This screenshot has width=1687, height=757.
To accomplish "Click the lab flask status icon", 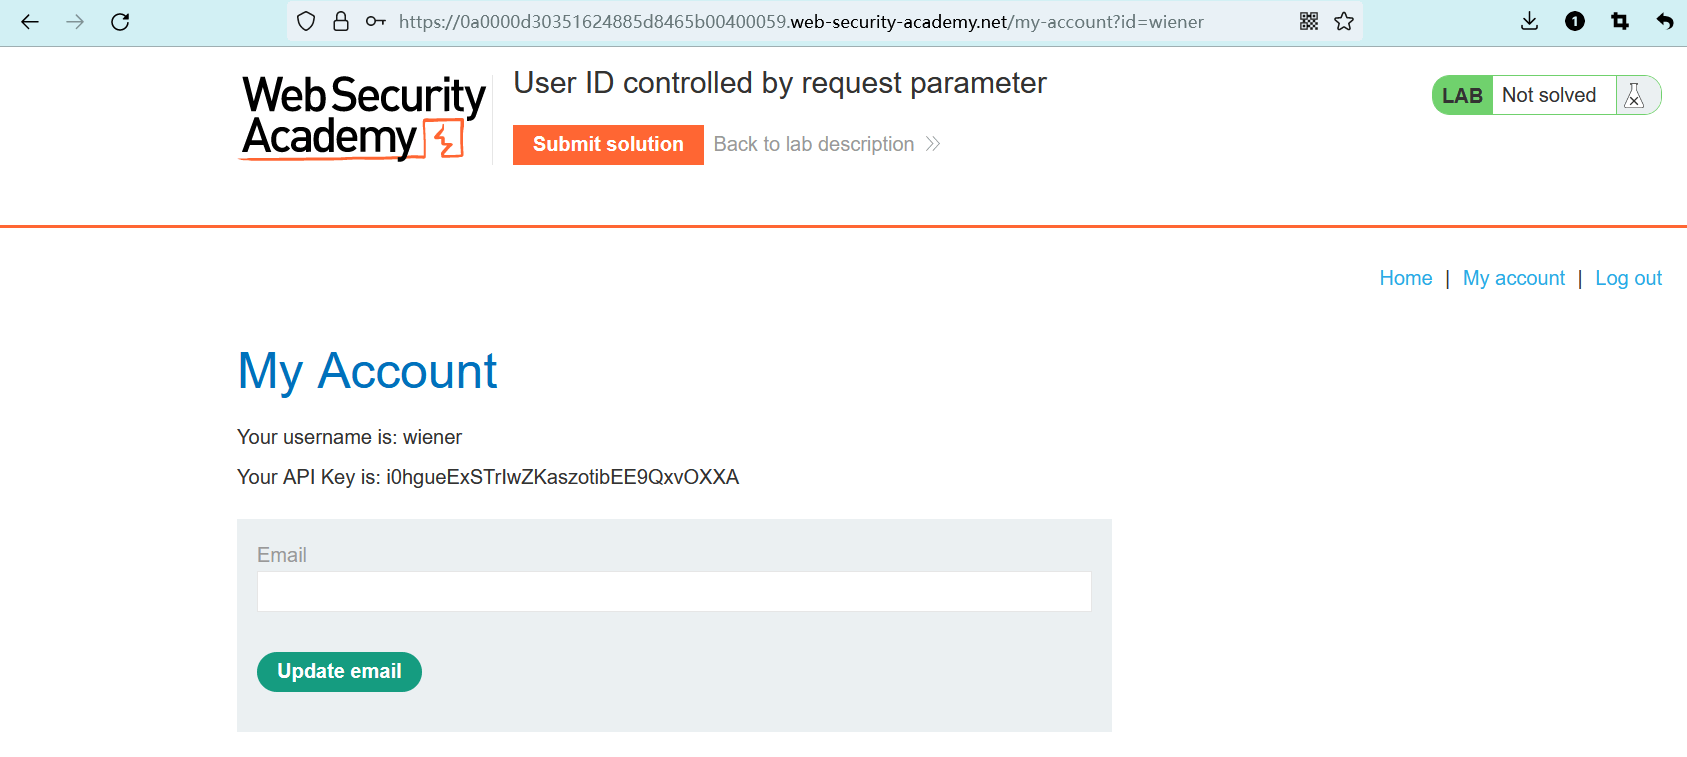I will pyautogui.click(x=1634, y=96).
